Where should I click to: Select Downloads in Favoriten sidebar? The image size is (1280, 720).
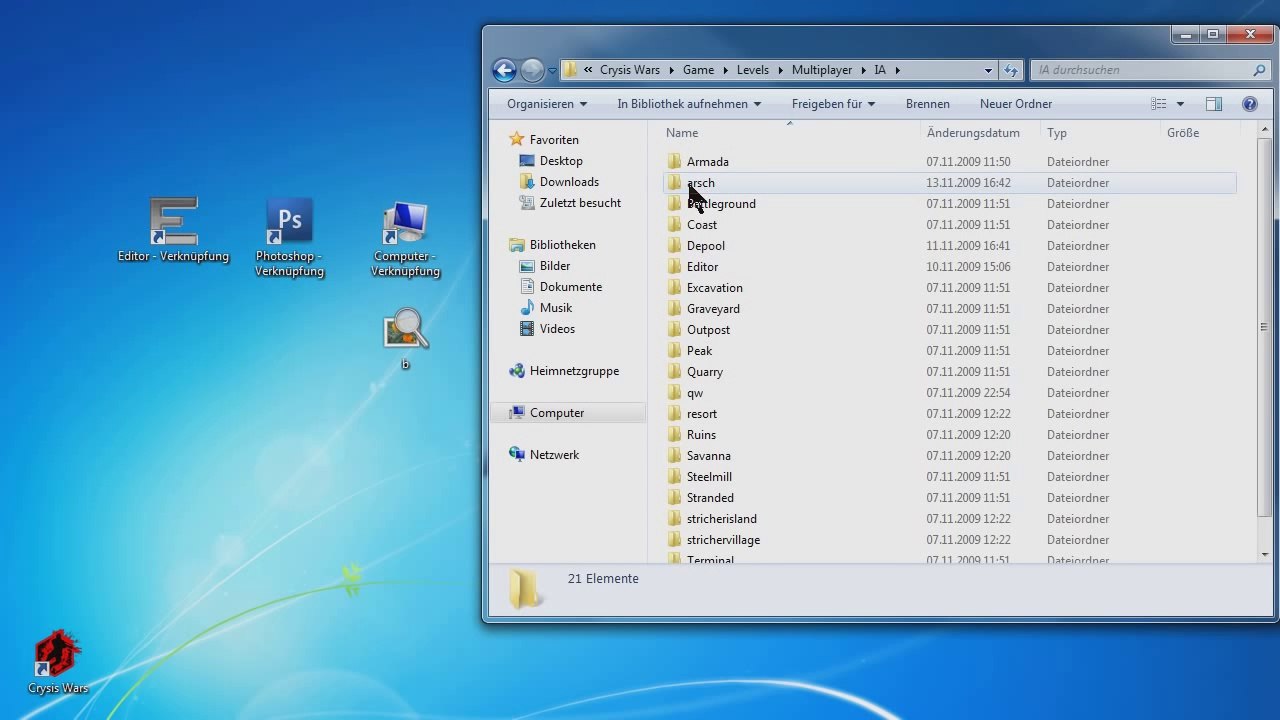569,182
